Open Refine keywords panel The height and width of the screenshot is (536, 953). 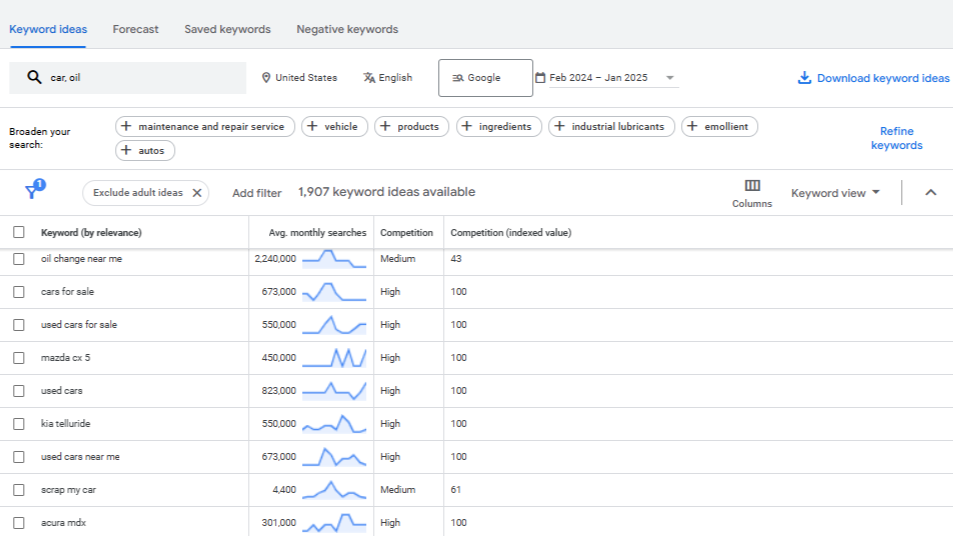[896, 138]
